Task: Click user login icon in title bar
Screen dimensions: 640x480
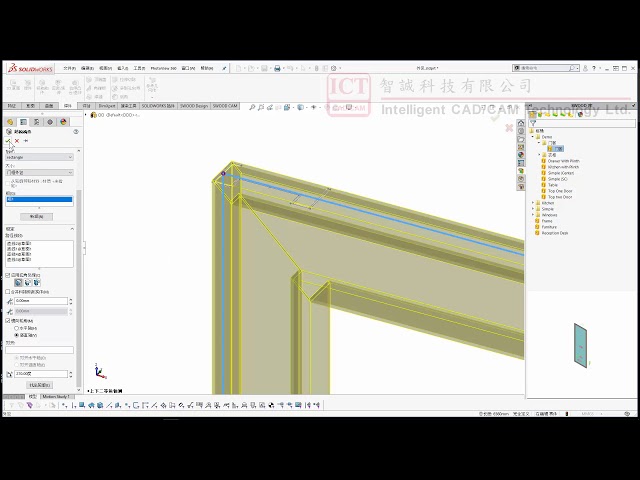Action: [x=585, y=68]
